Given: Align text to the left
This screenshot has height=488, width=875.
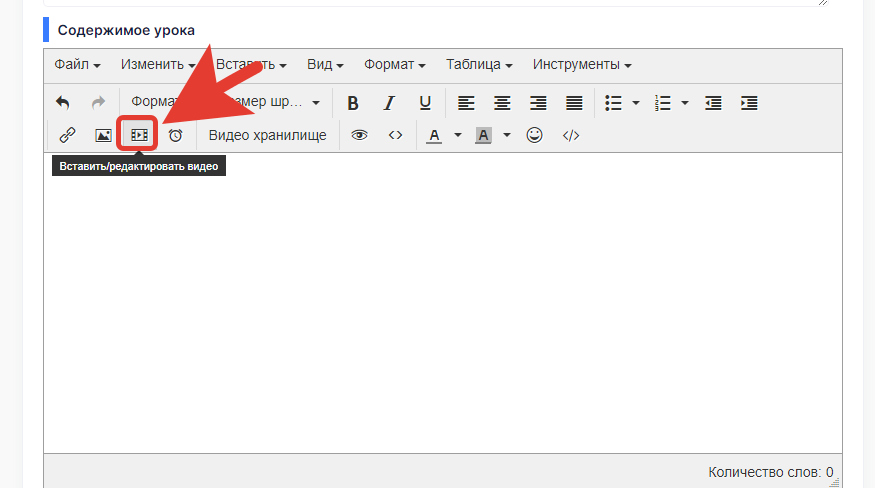Looking at the screenshot, I should (x=466, y=103).
